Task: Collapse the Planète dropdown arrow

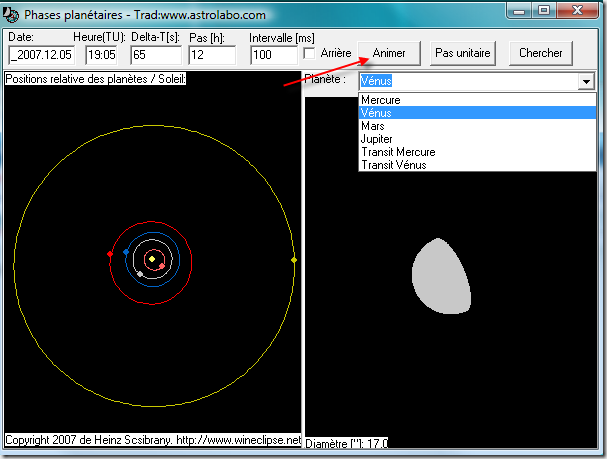Action: [586, 82]
